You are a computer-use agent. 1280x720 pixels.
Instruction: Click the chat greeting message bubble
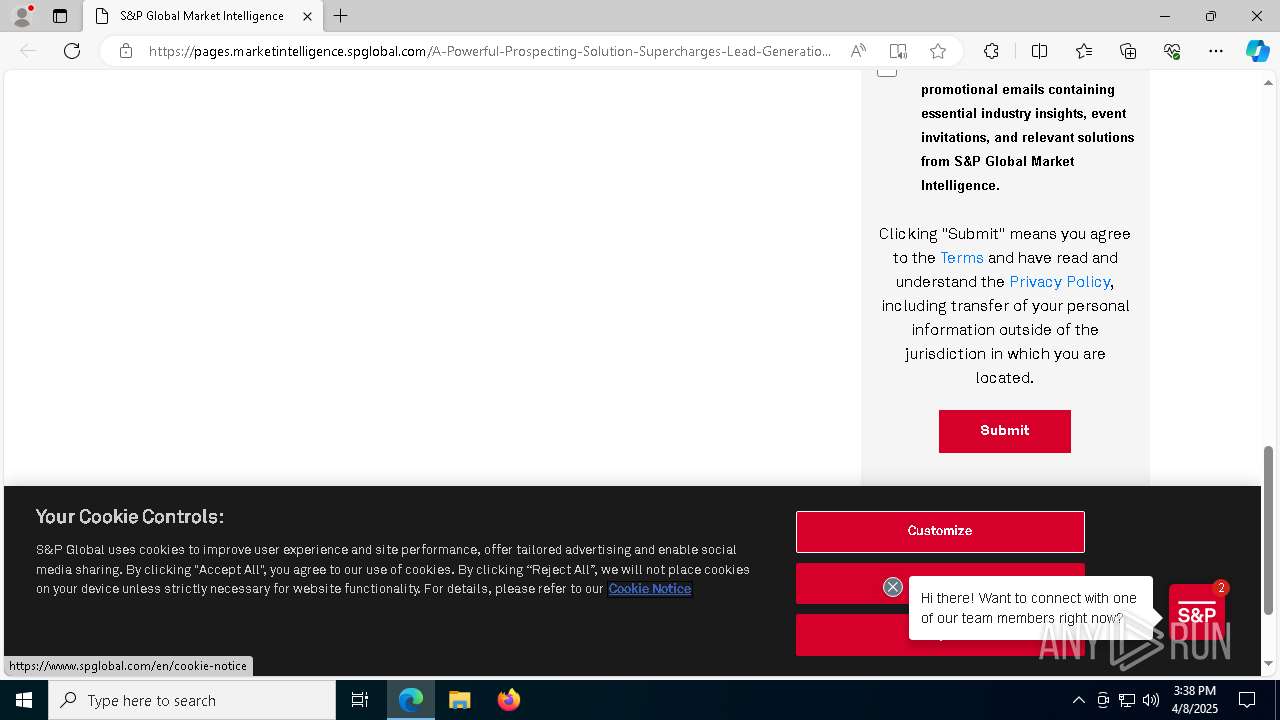click(1031, 608)
